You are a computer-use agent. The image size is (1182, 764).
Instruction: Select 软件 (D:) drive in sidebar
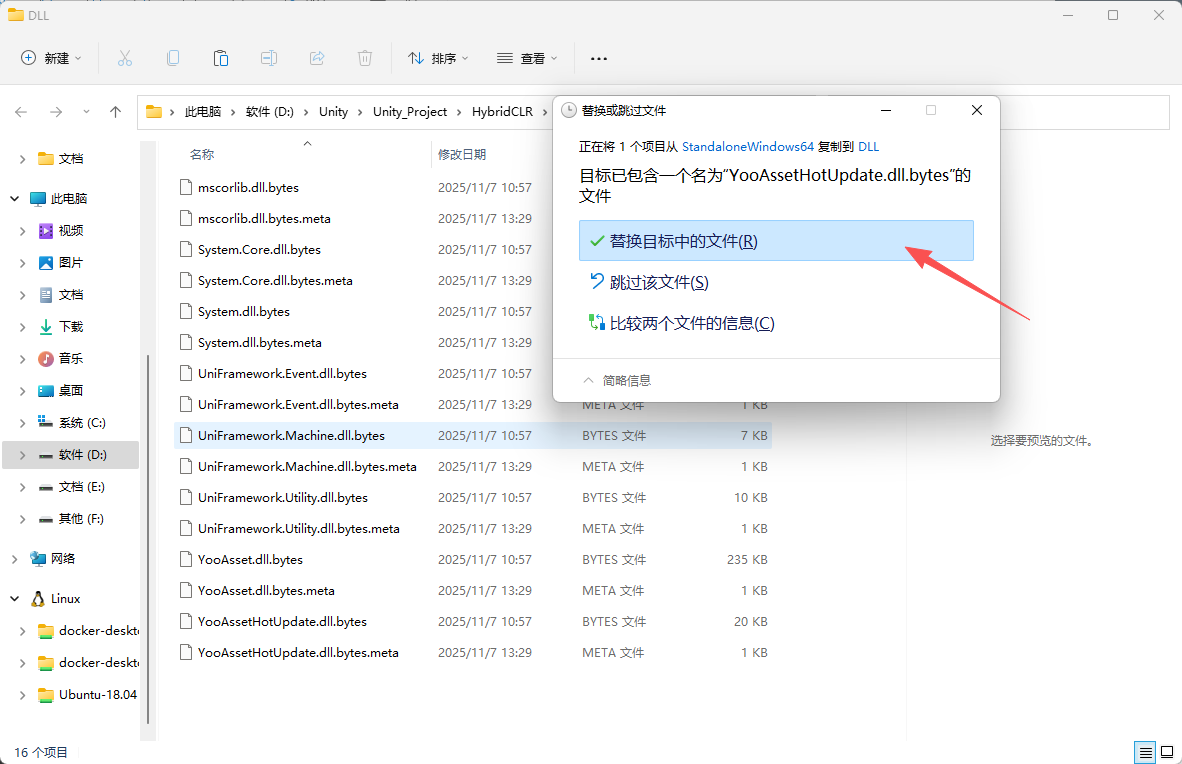pyautogui.click(x=70, y=455)
